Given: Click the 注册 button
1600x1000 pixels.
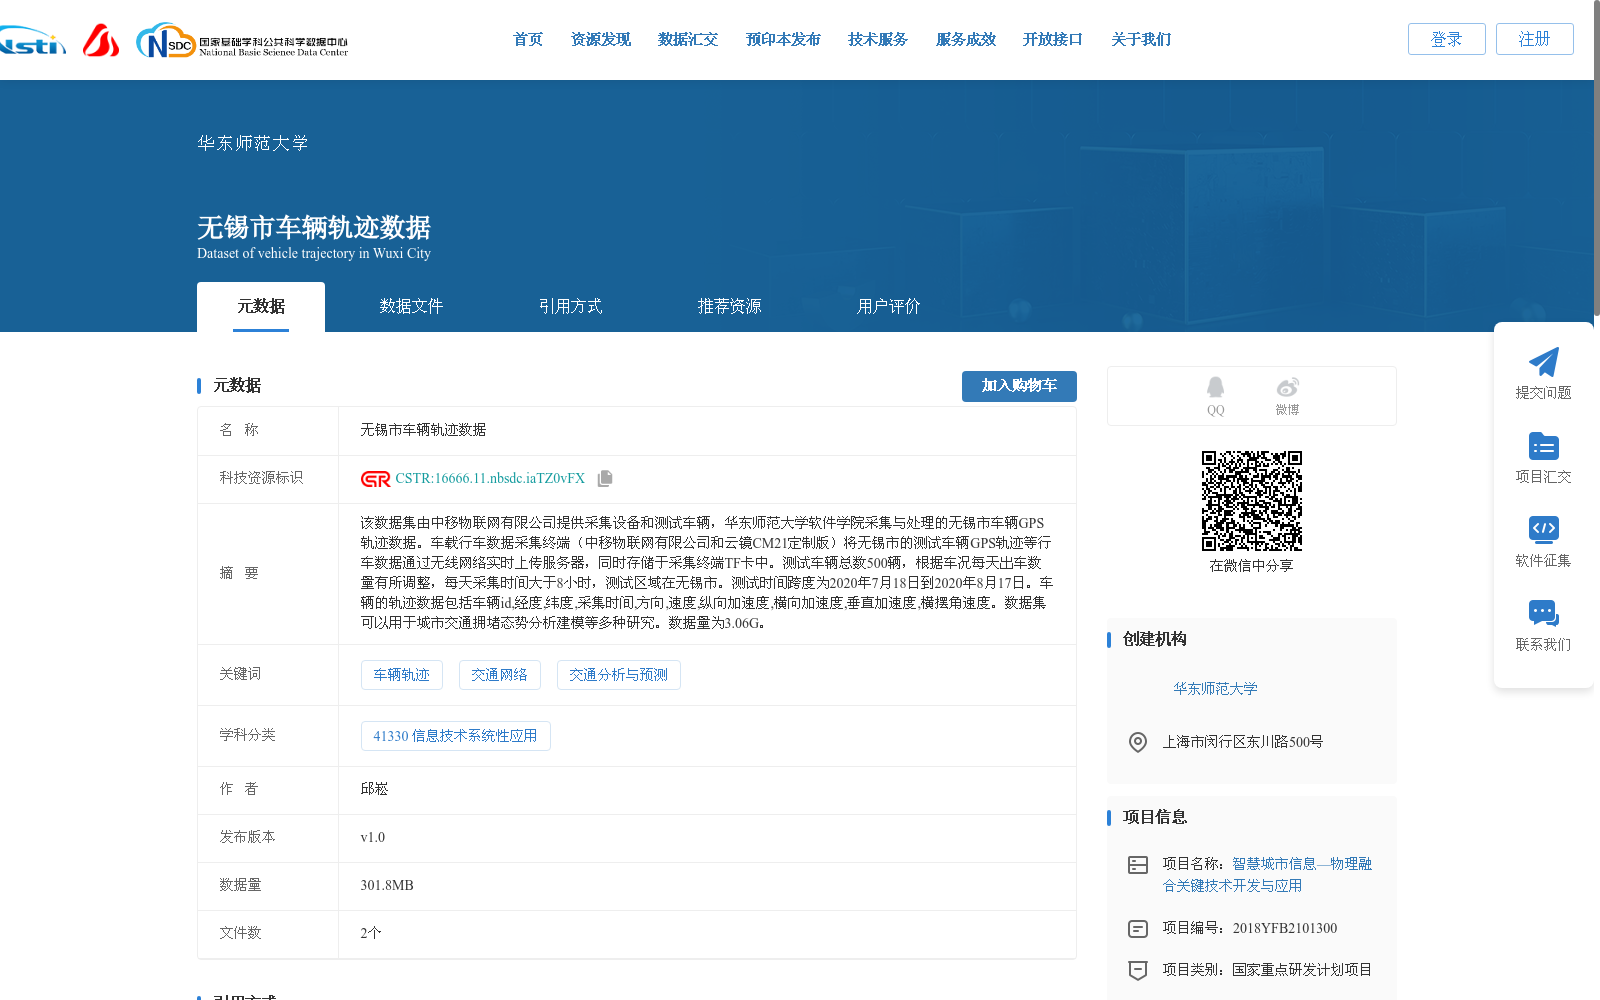Looking at the screenshot, I should (x=1535, y=39).
